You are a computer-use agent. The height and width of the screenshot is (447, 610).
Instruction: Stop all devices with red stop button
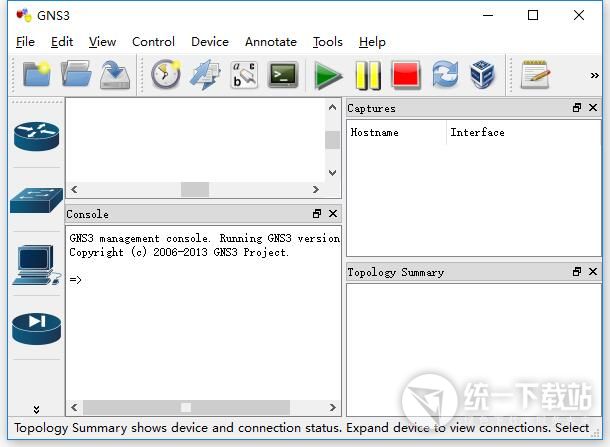pos(406,74)
